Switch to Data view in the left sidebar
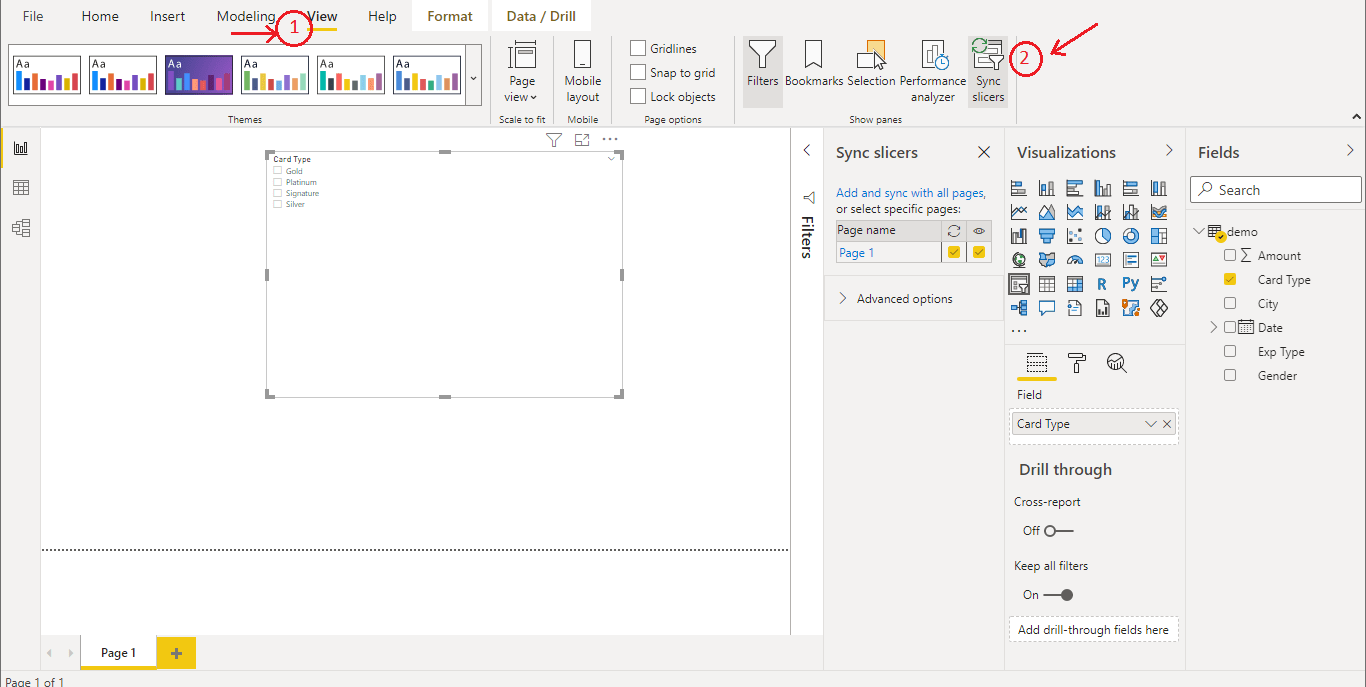 point(21,187)
